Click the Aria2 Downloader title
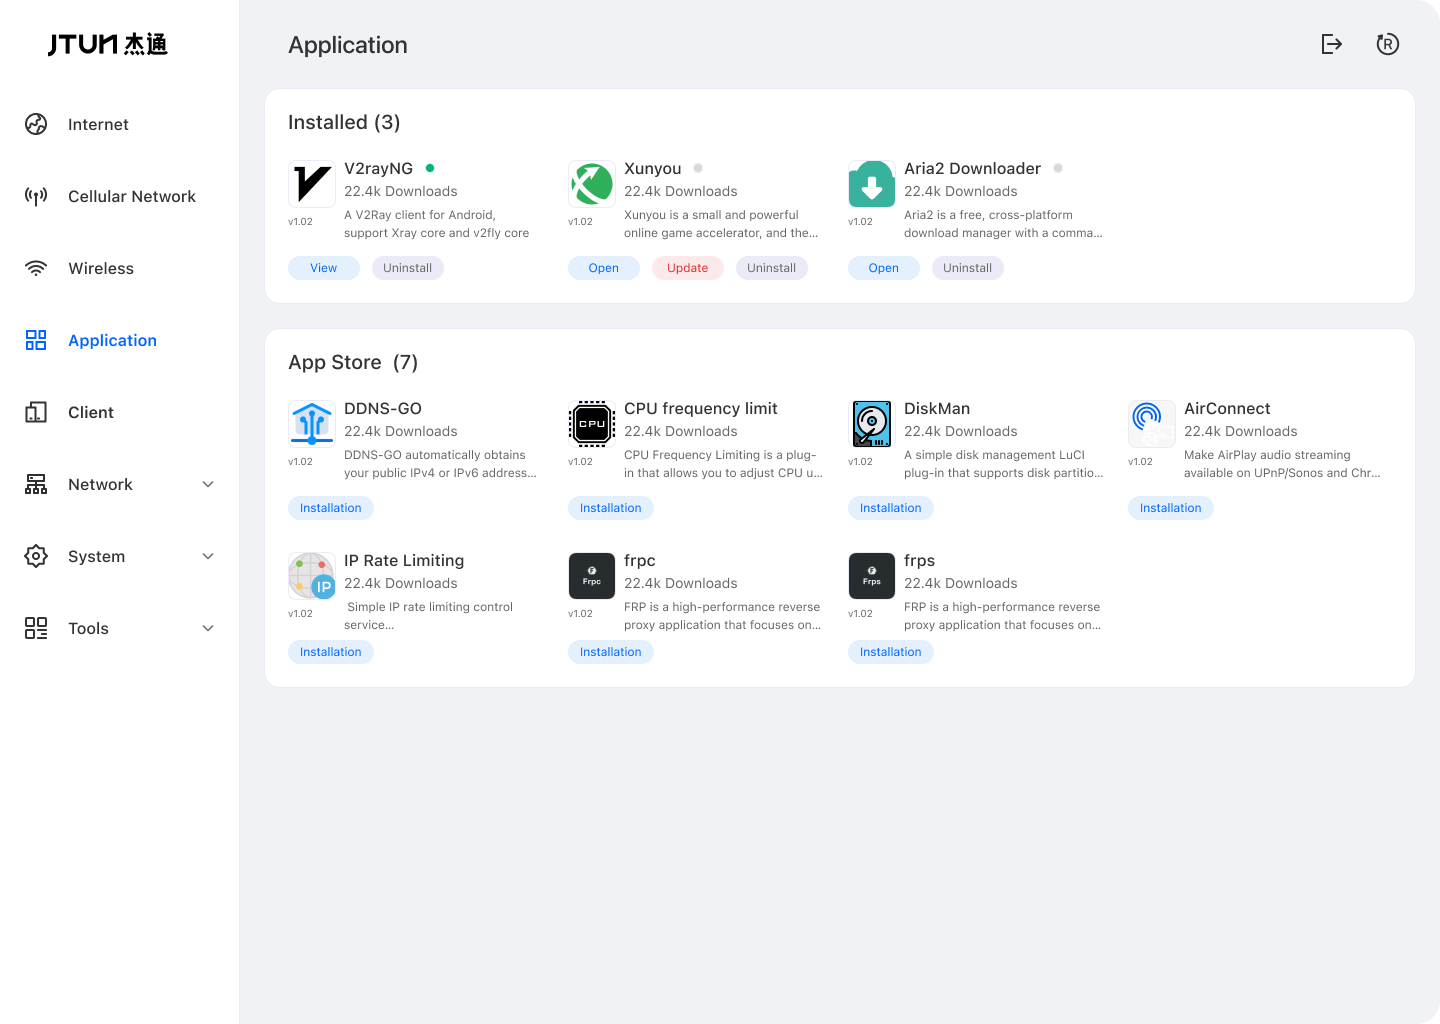Image resolution: width=1440 pixels, height=1024 pixels. coord(973,169)
